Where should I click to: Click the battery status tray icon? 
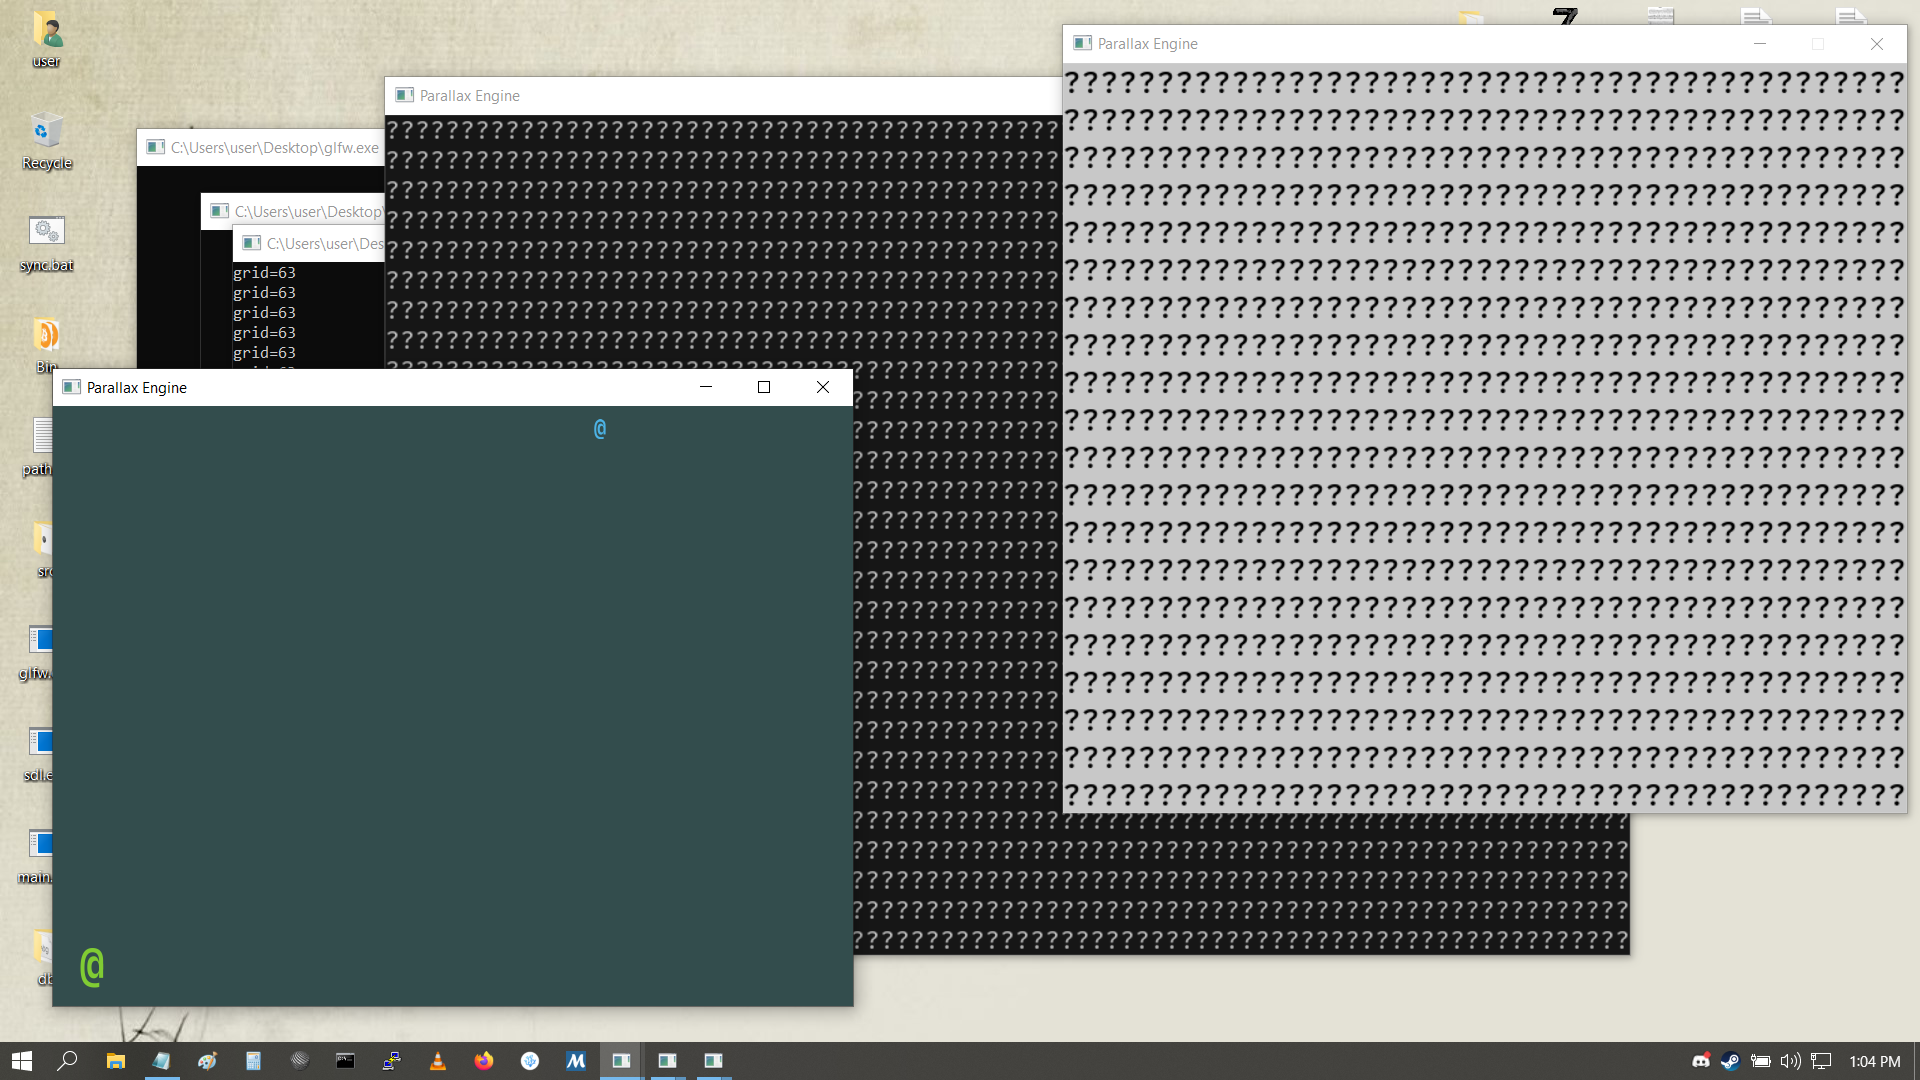[x=1760, y=1061]
